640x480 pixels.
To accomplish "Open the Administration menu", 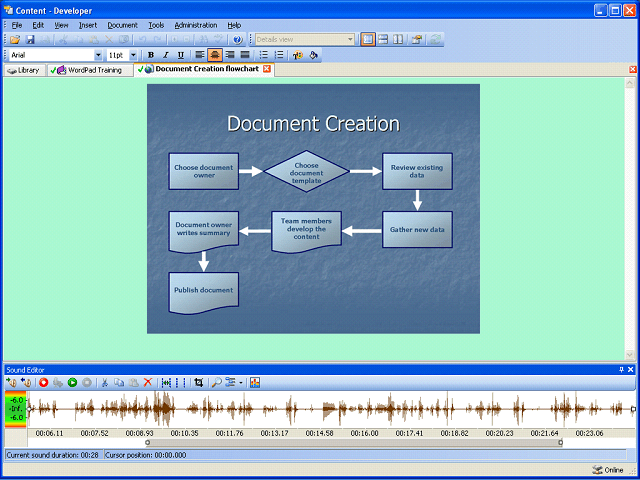I will [196, 25].
